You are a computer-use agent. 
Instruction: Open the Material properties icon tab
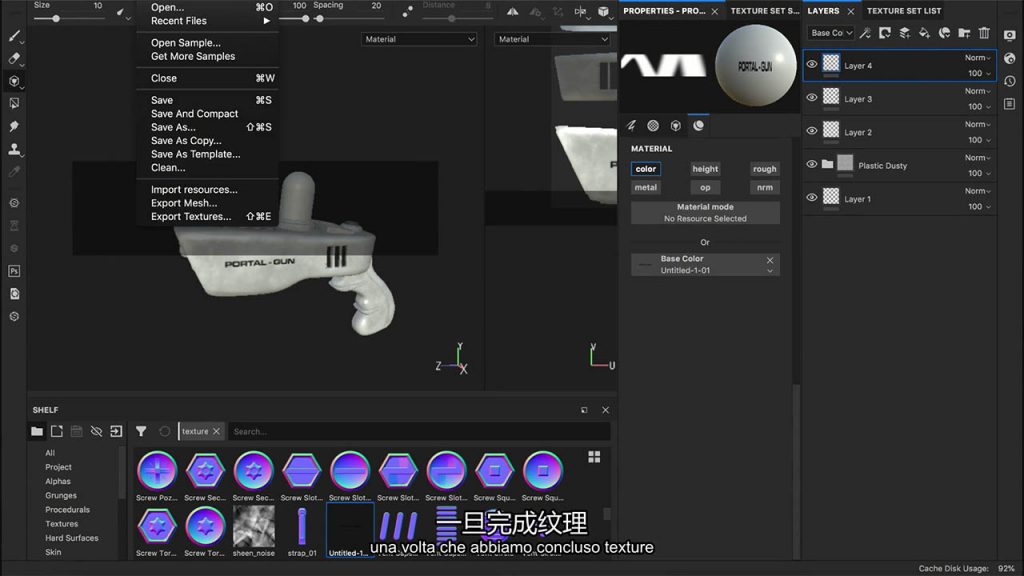(699, 125)
